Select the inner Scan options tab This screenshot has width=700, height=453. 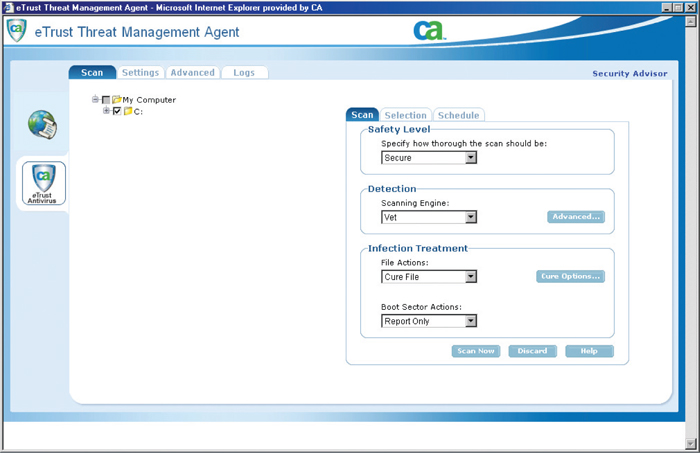(362, 115)
